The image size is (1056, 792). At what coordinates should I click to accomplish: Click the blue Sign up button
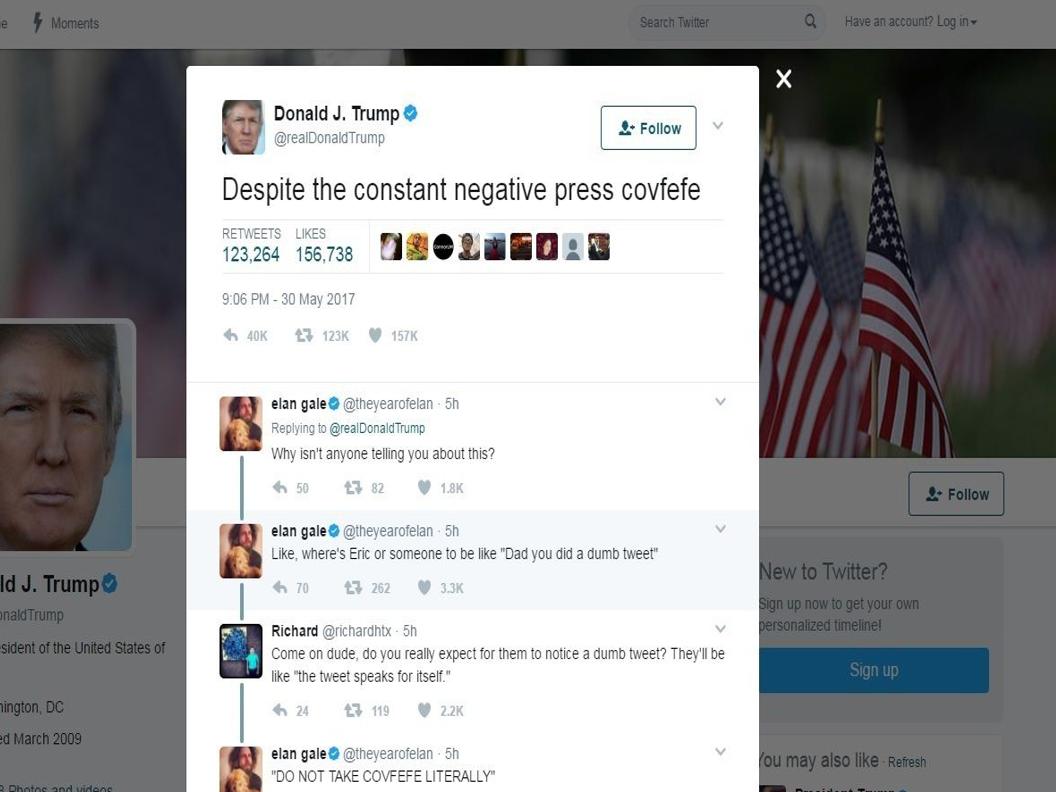coord(873,670)
